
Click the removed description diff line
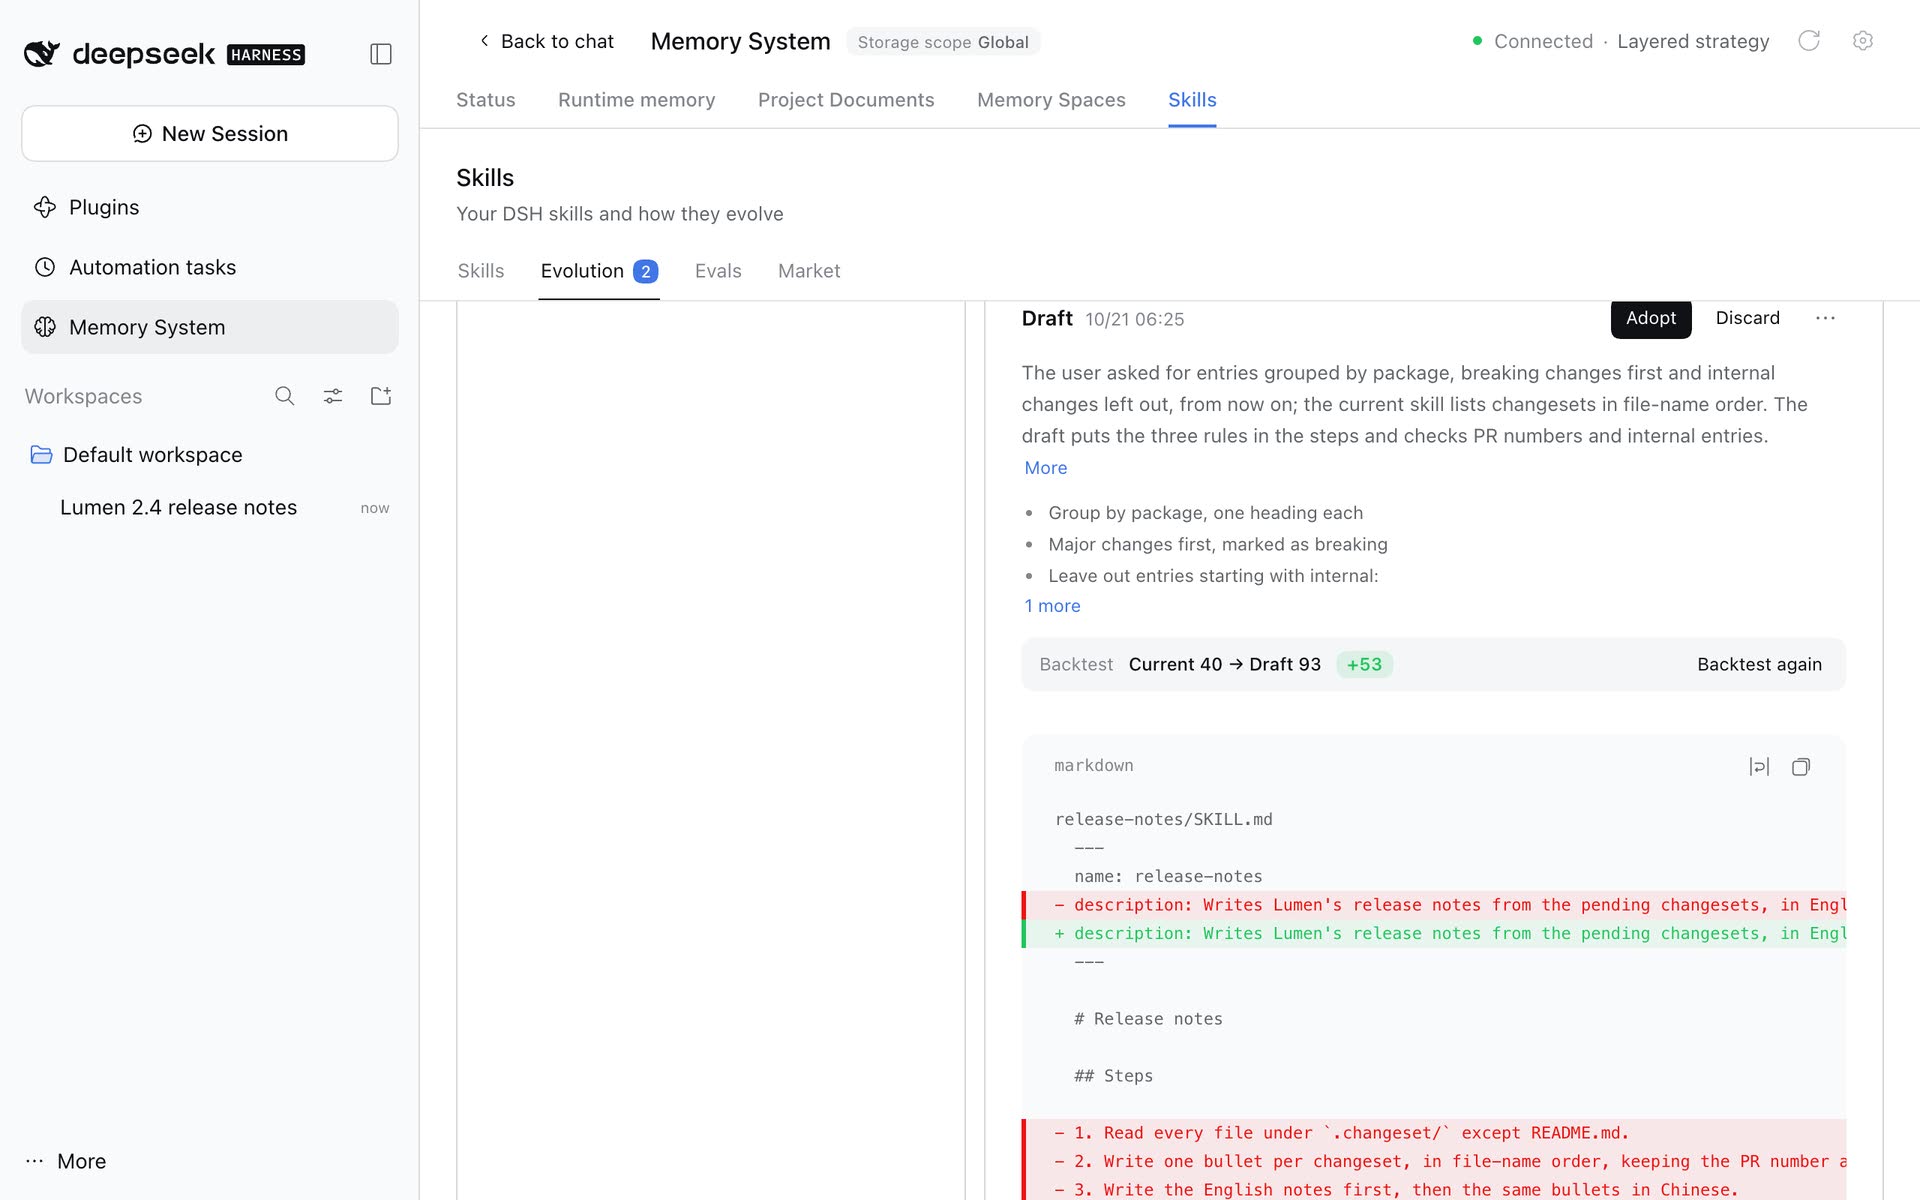click(1434, 905)
